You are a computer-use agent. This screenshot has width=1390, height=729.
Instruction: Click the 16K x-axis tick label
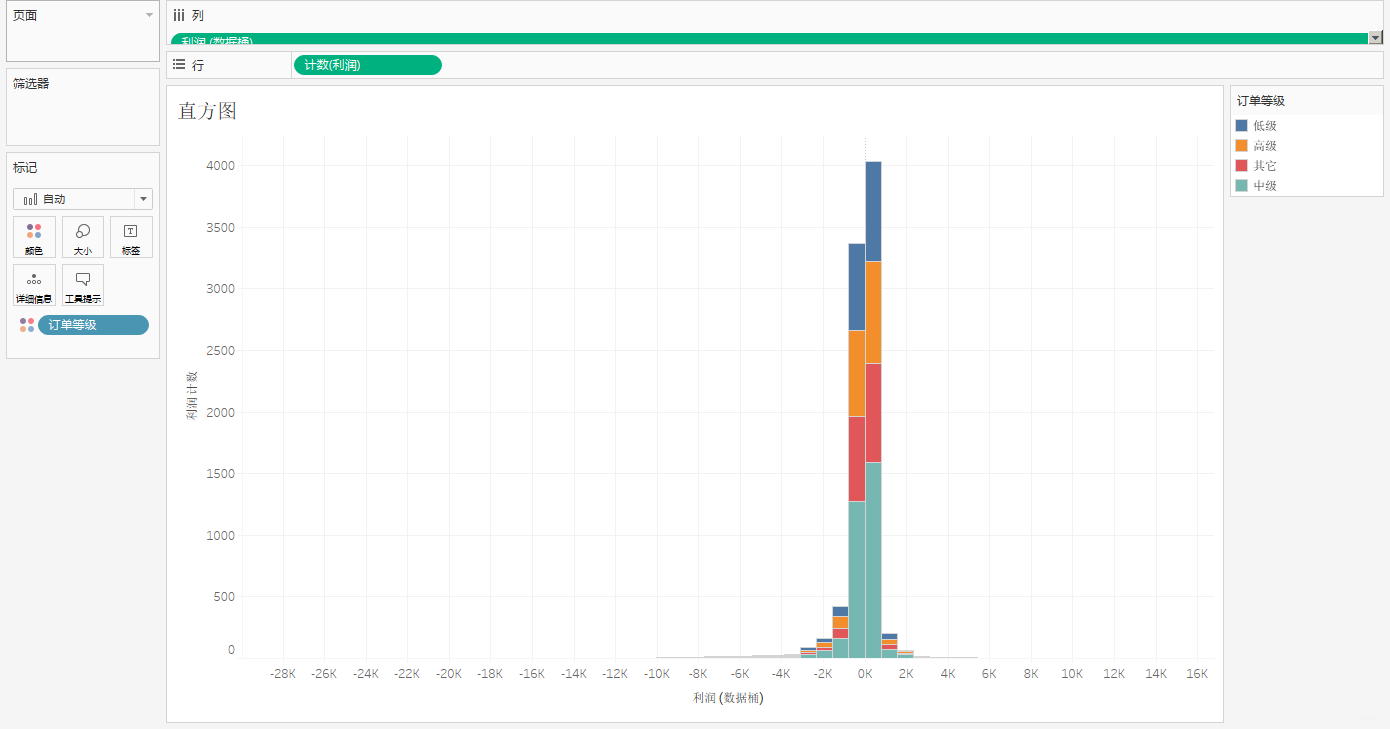(1197, 675)
